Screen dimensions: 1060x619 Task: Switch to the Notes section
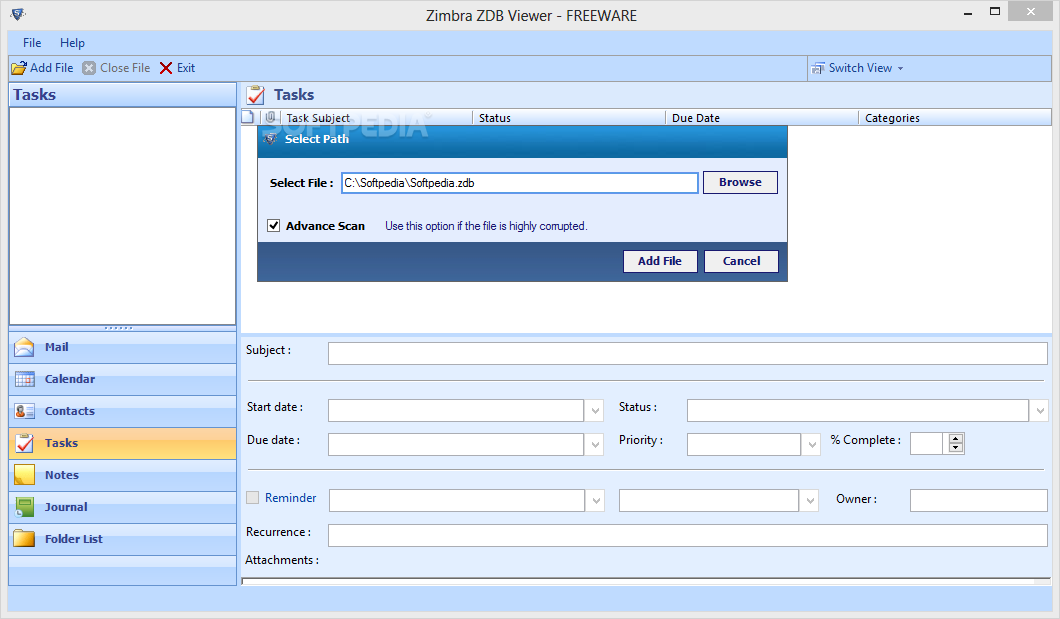[122, 475]
